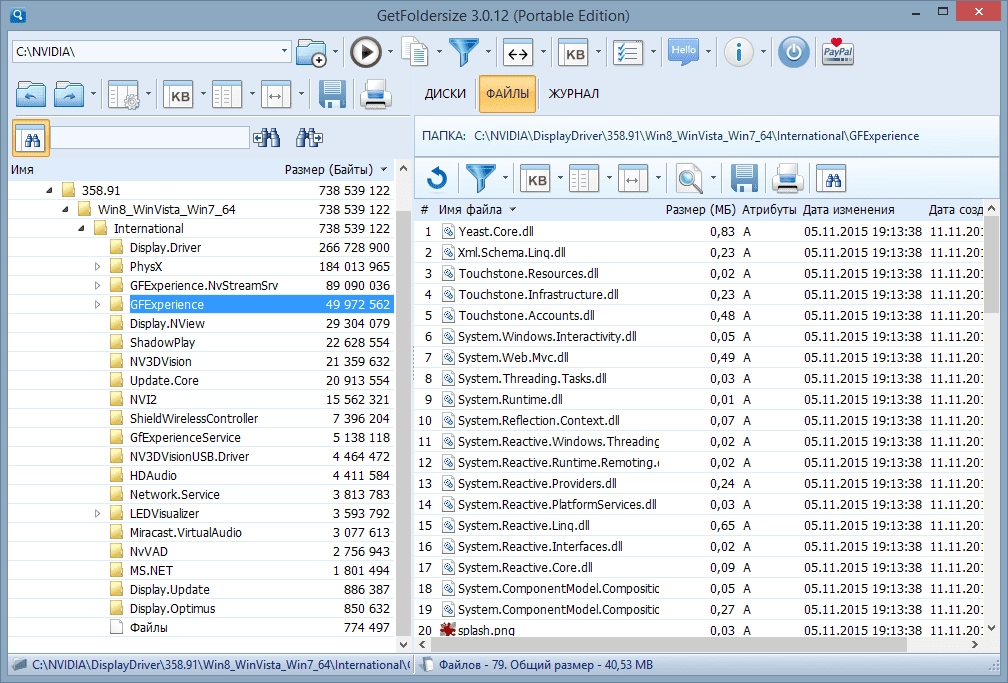Click the left panel column width icon
Image resolution: width=1008 pixels, height=683 pixels.
pyautogui.click(x=276, y=95)
